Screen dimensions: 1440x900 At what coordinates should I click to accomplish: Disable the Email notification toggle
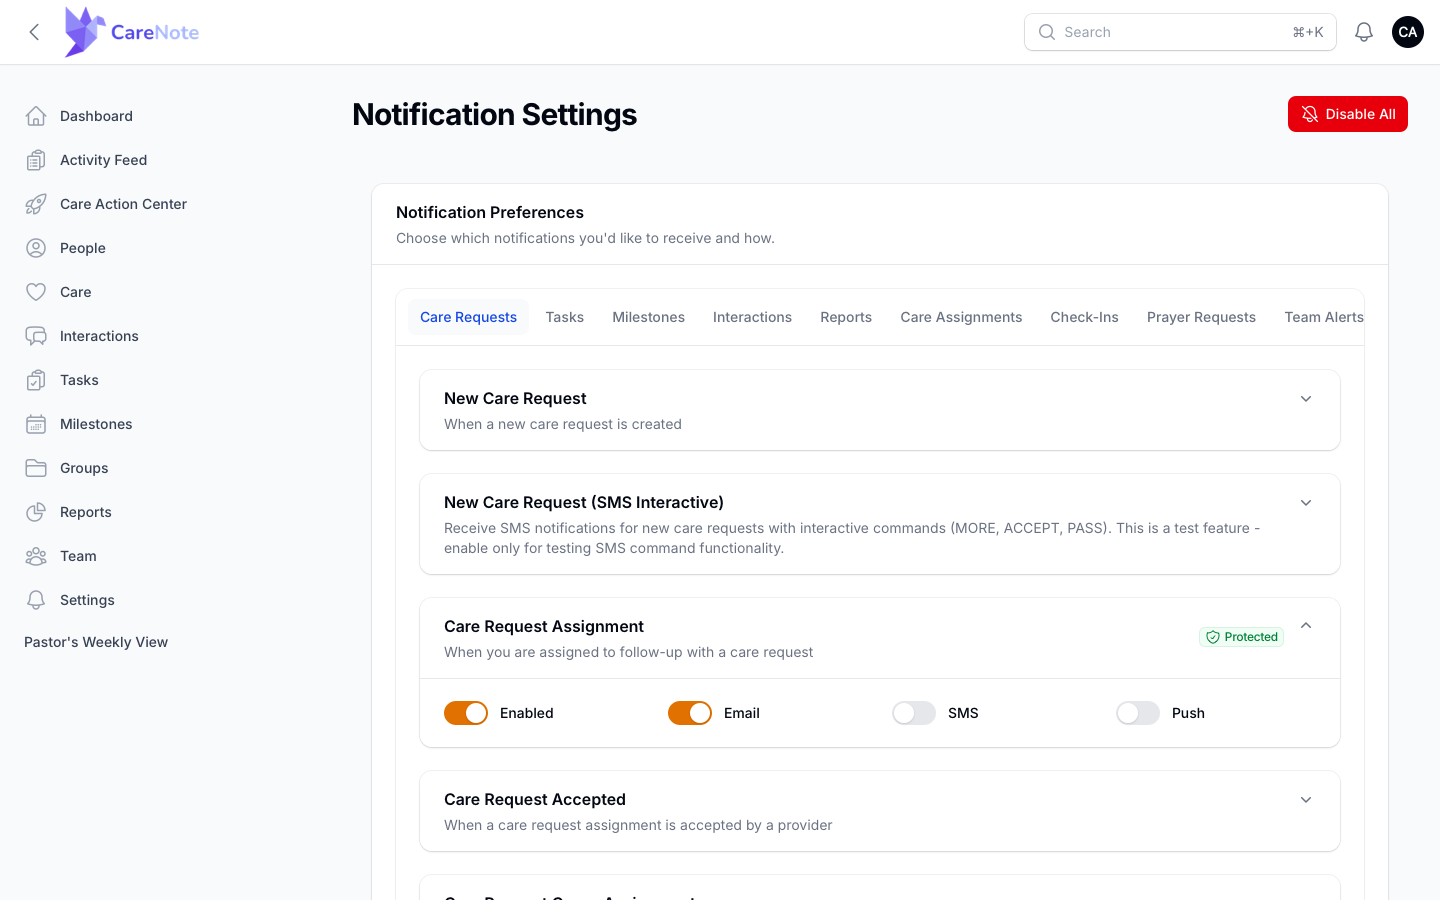coord(690,713)
